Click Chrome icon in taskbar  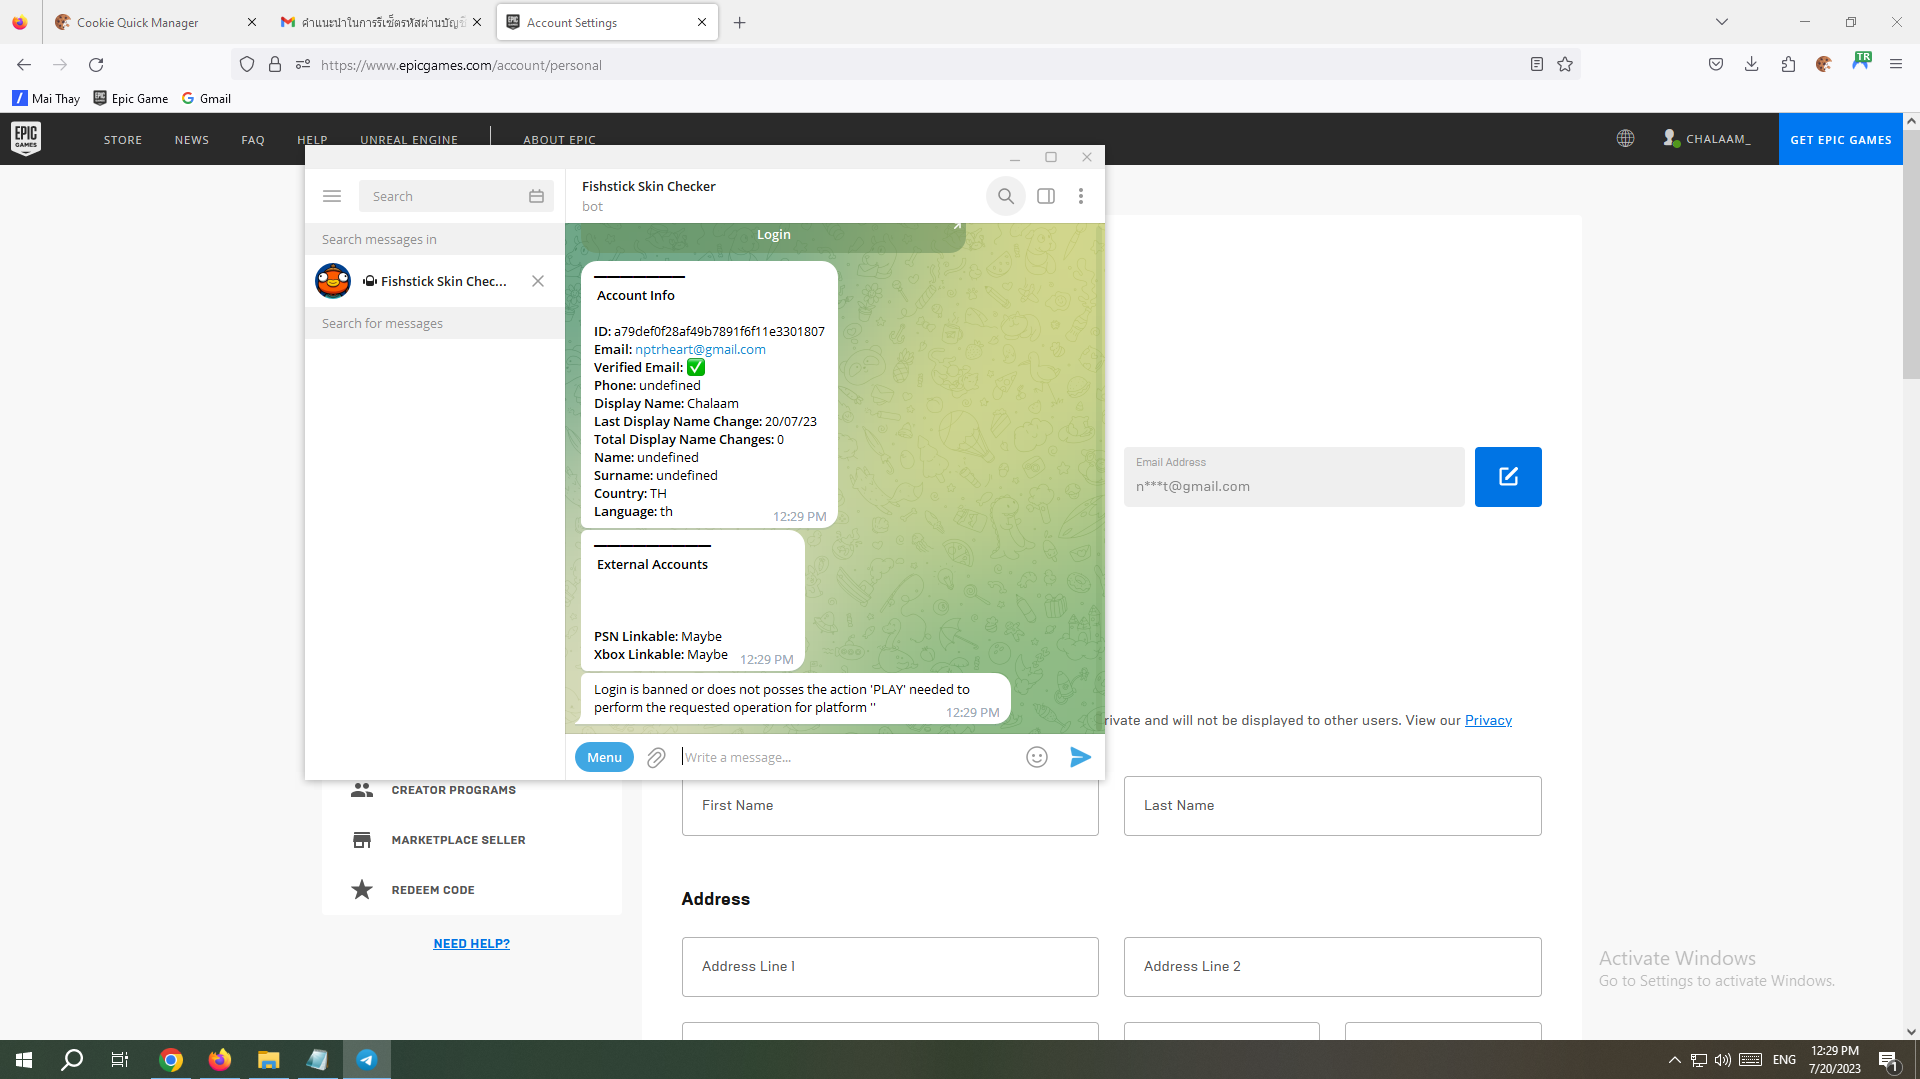point(171,1060)
